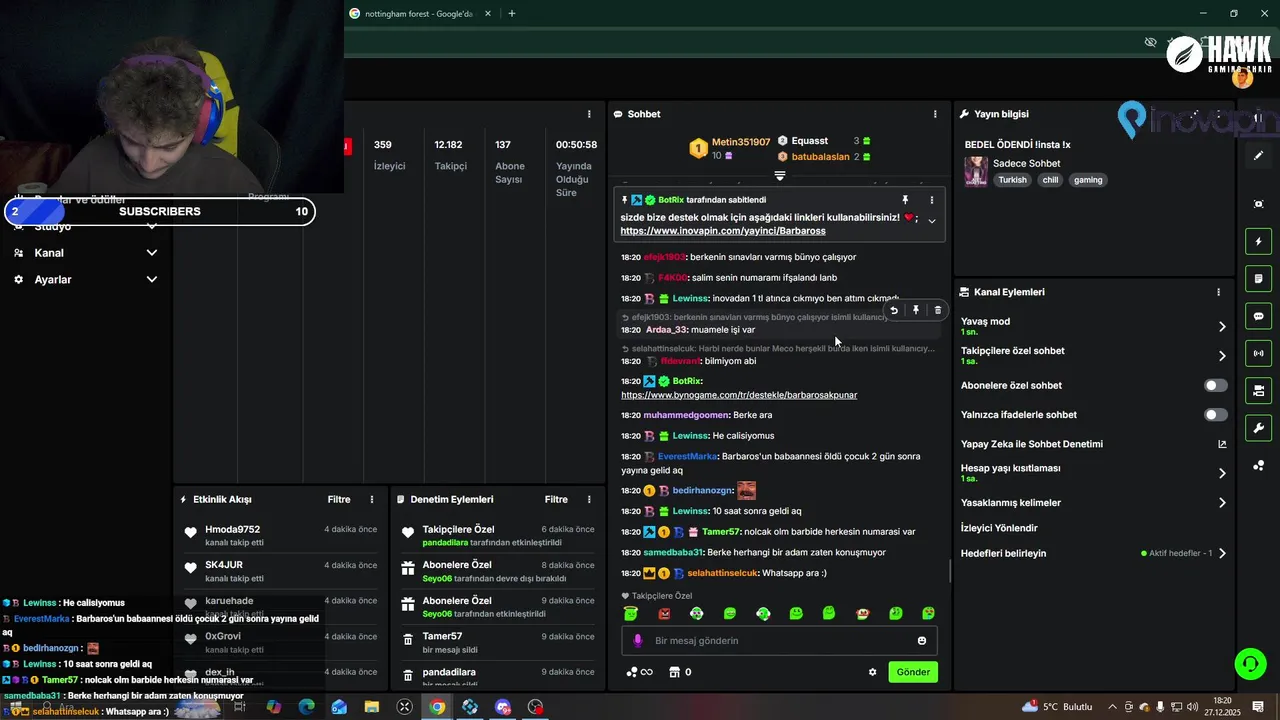
Task: Open the support headset chat bubble
Action: point(1249,664)
